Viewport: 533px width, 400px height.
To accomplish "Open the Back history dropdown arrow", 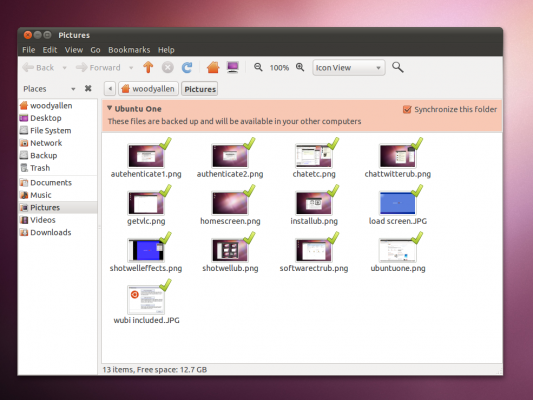I will pyautogui.click(x=64, y=68).
